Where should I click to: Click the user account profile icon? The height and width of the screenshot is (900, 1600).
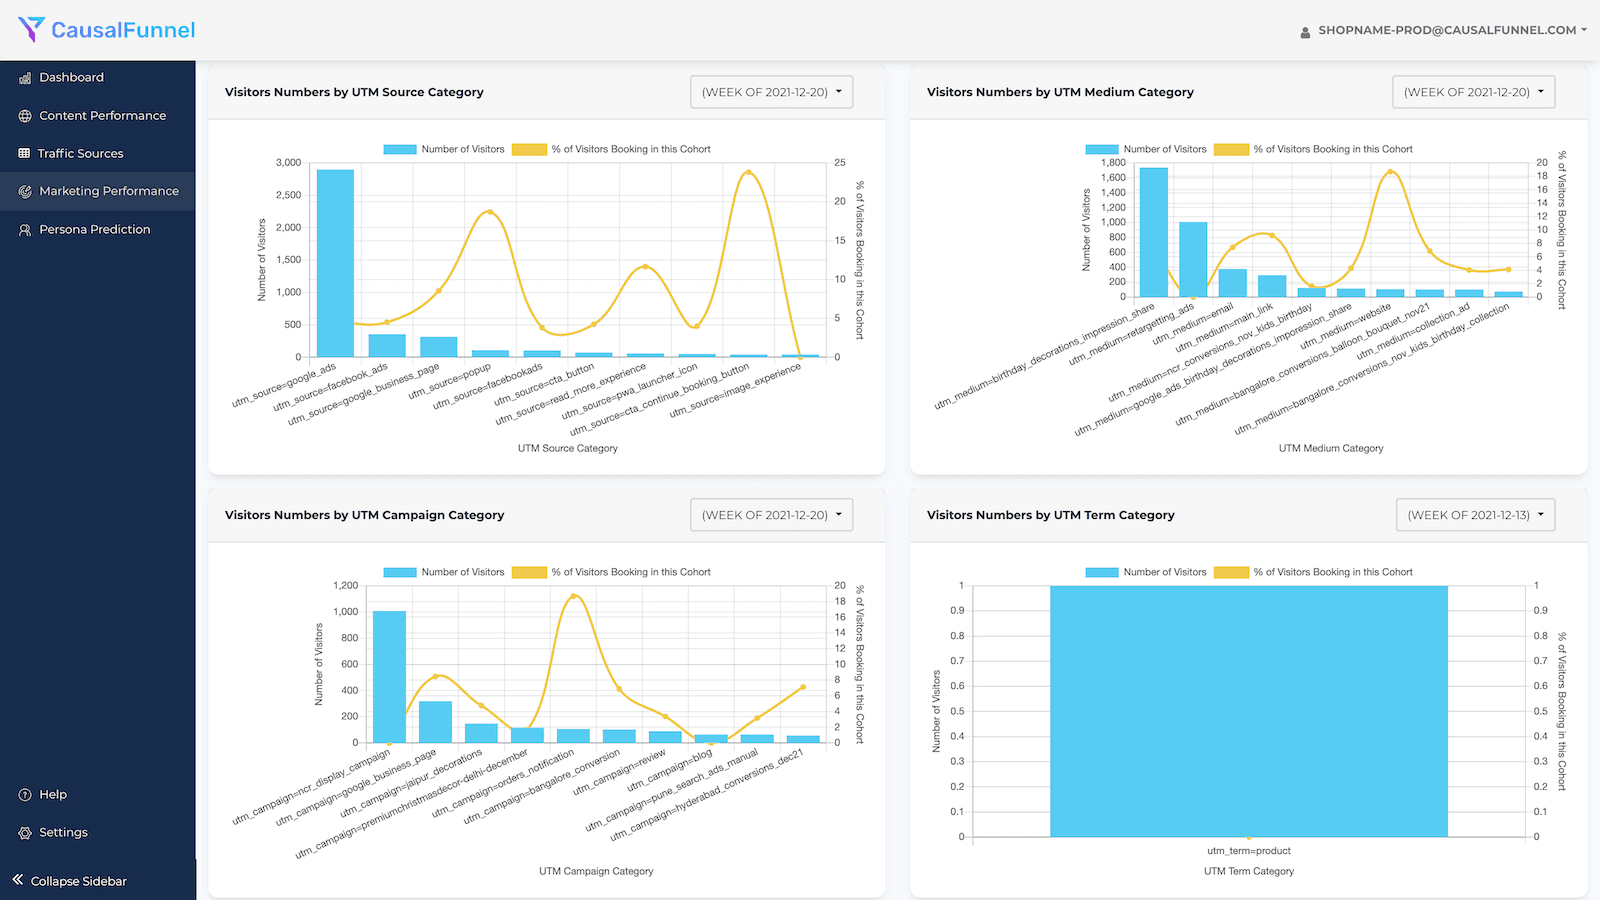[x=1305, y=31]
